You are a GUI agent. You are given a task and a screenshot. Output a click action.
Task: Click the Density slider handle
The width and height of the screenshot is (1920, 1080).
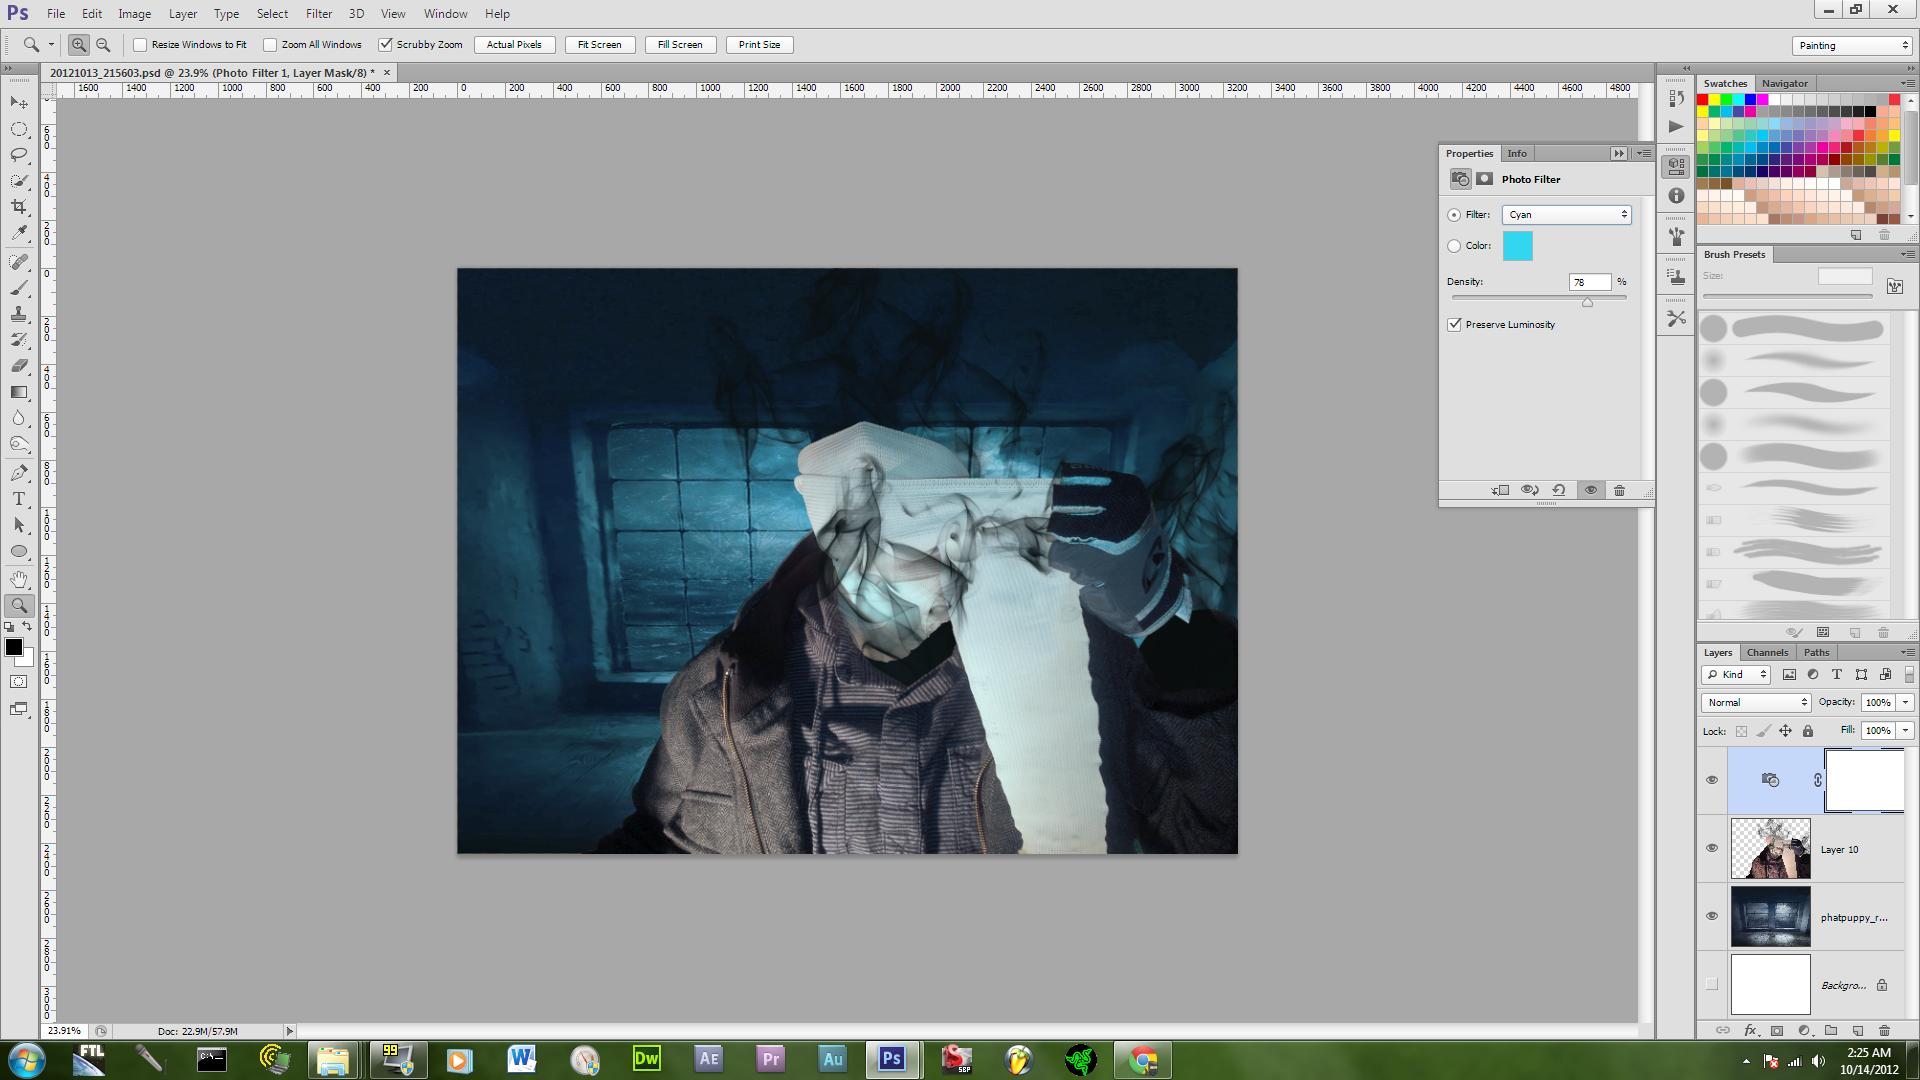[x=1587, y=302]
